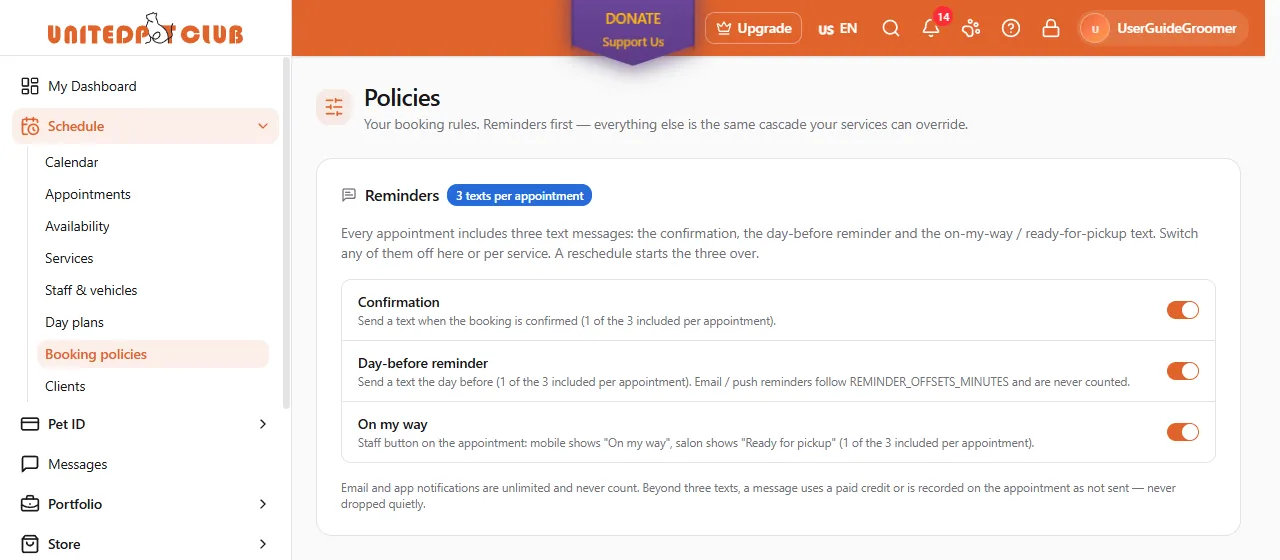1280x560 pixels.
Task: Turn off the Day-before reminder toggle
Action: point(1183,371)
